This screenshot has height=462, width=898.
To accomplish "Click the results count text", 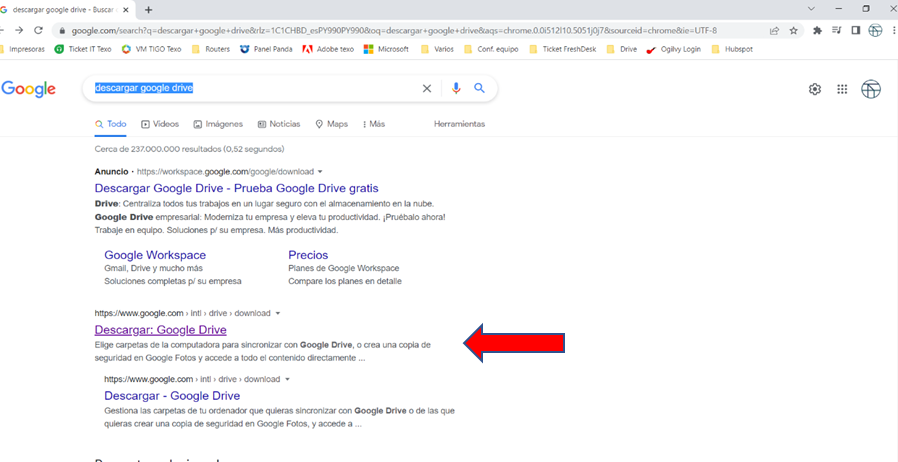I will pos(190,149).
